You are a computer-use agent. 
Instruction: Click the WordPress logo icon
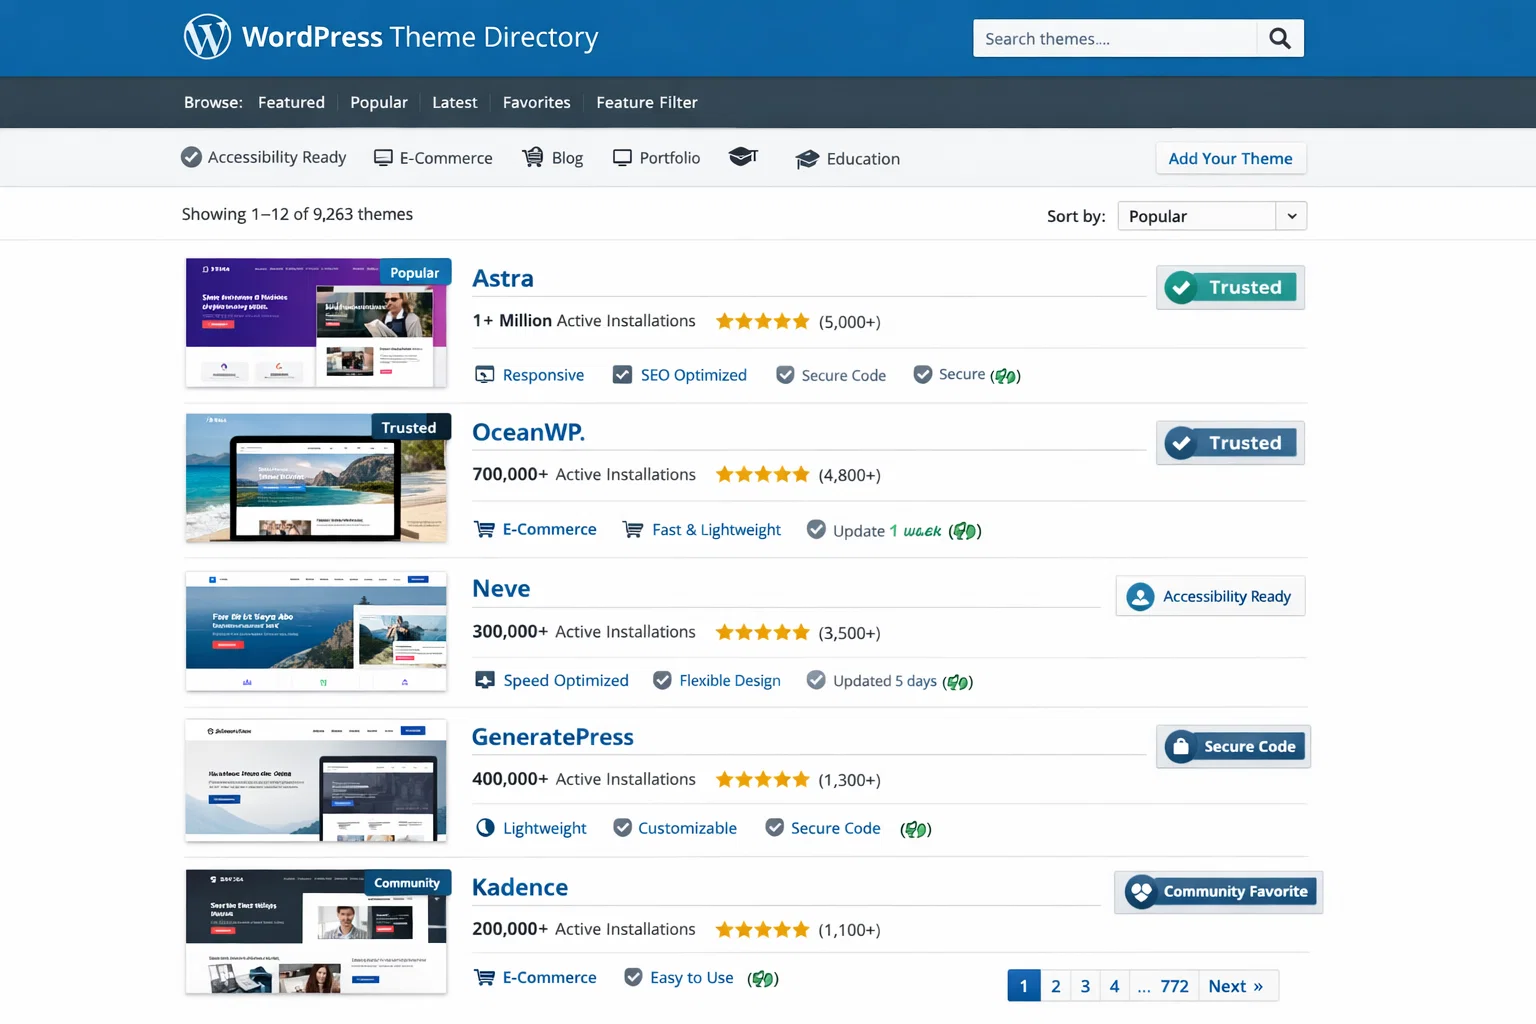(207, 37)
